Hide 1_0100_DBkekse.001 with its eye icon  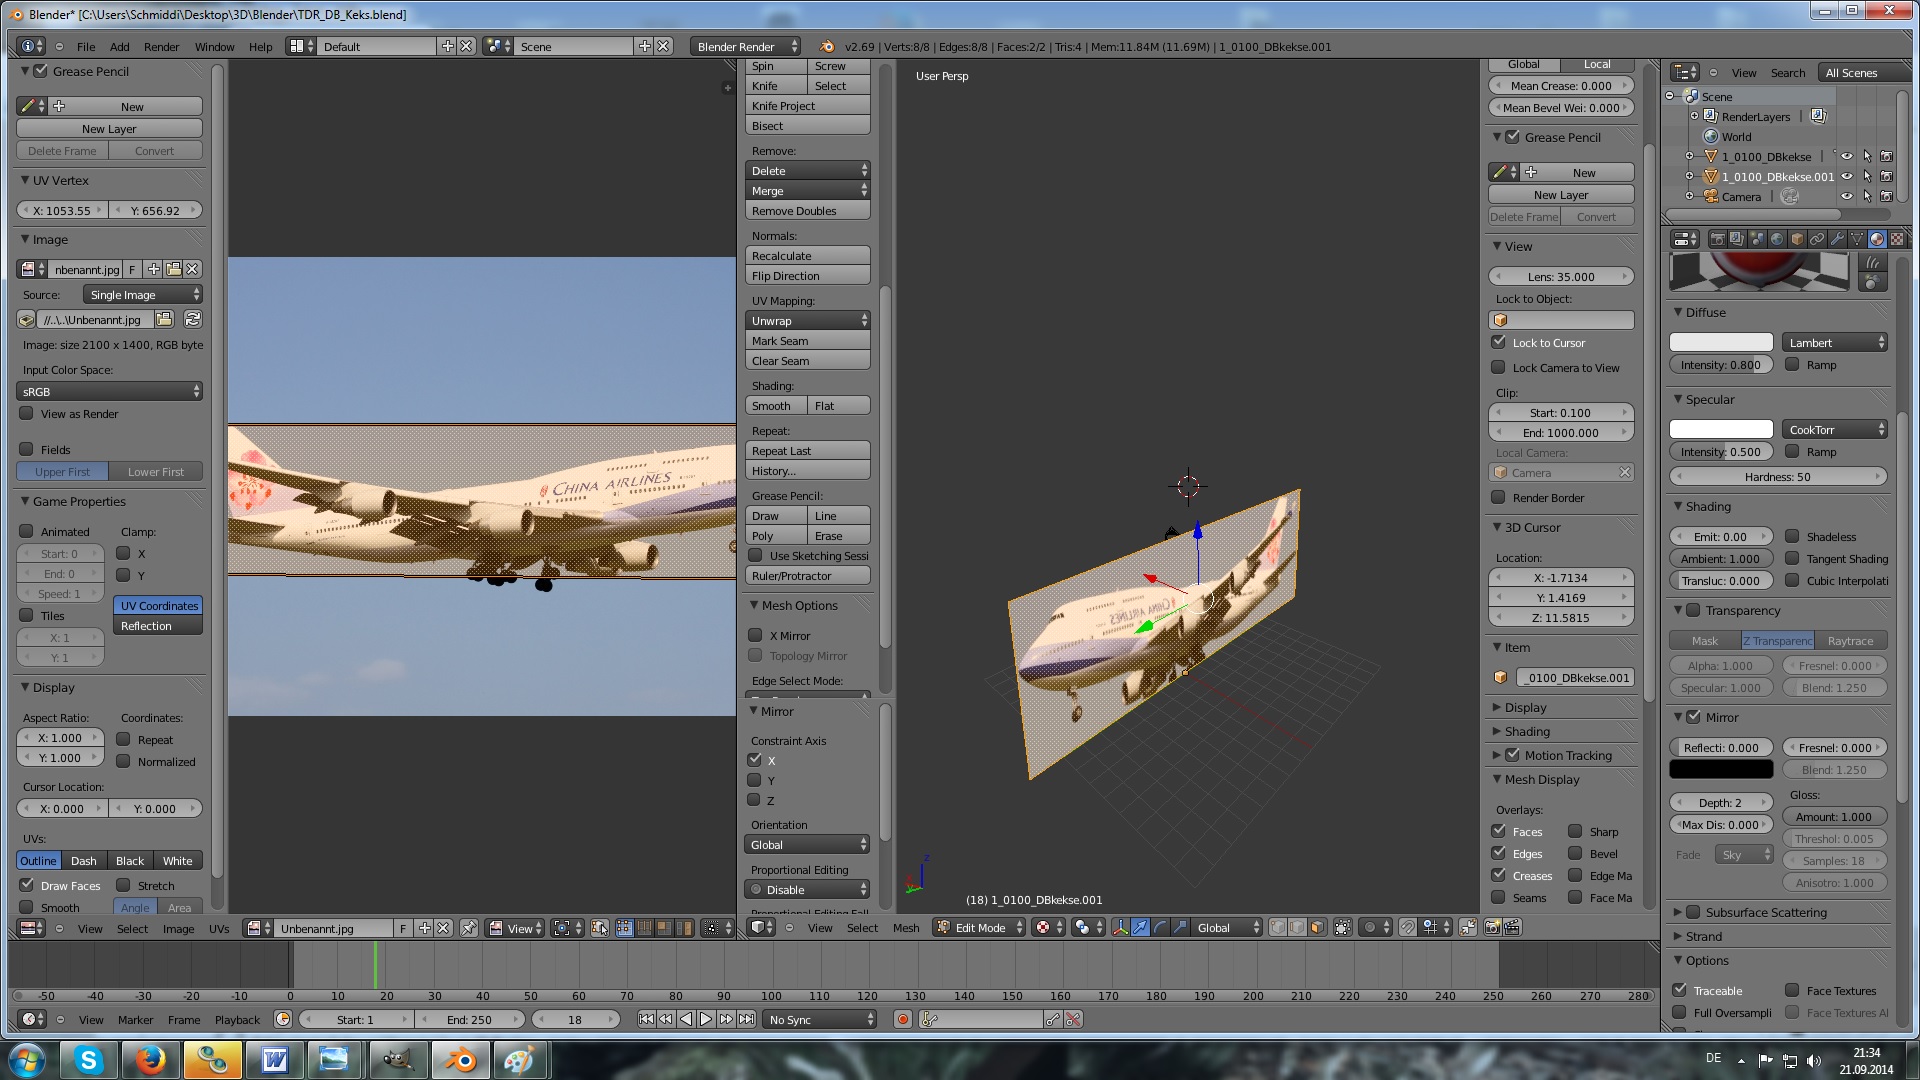1847,177
